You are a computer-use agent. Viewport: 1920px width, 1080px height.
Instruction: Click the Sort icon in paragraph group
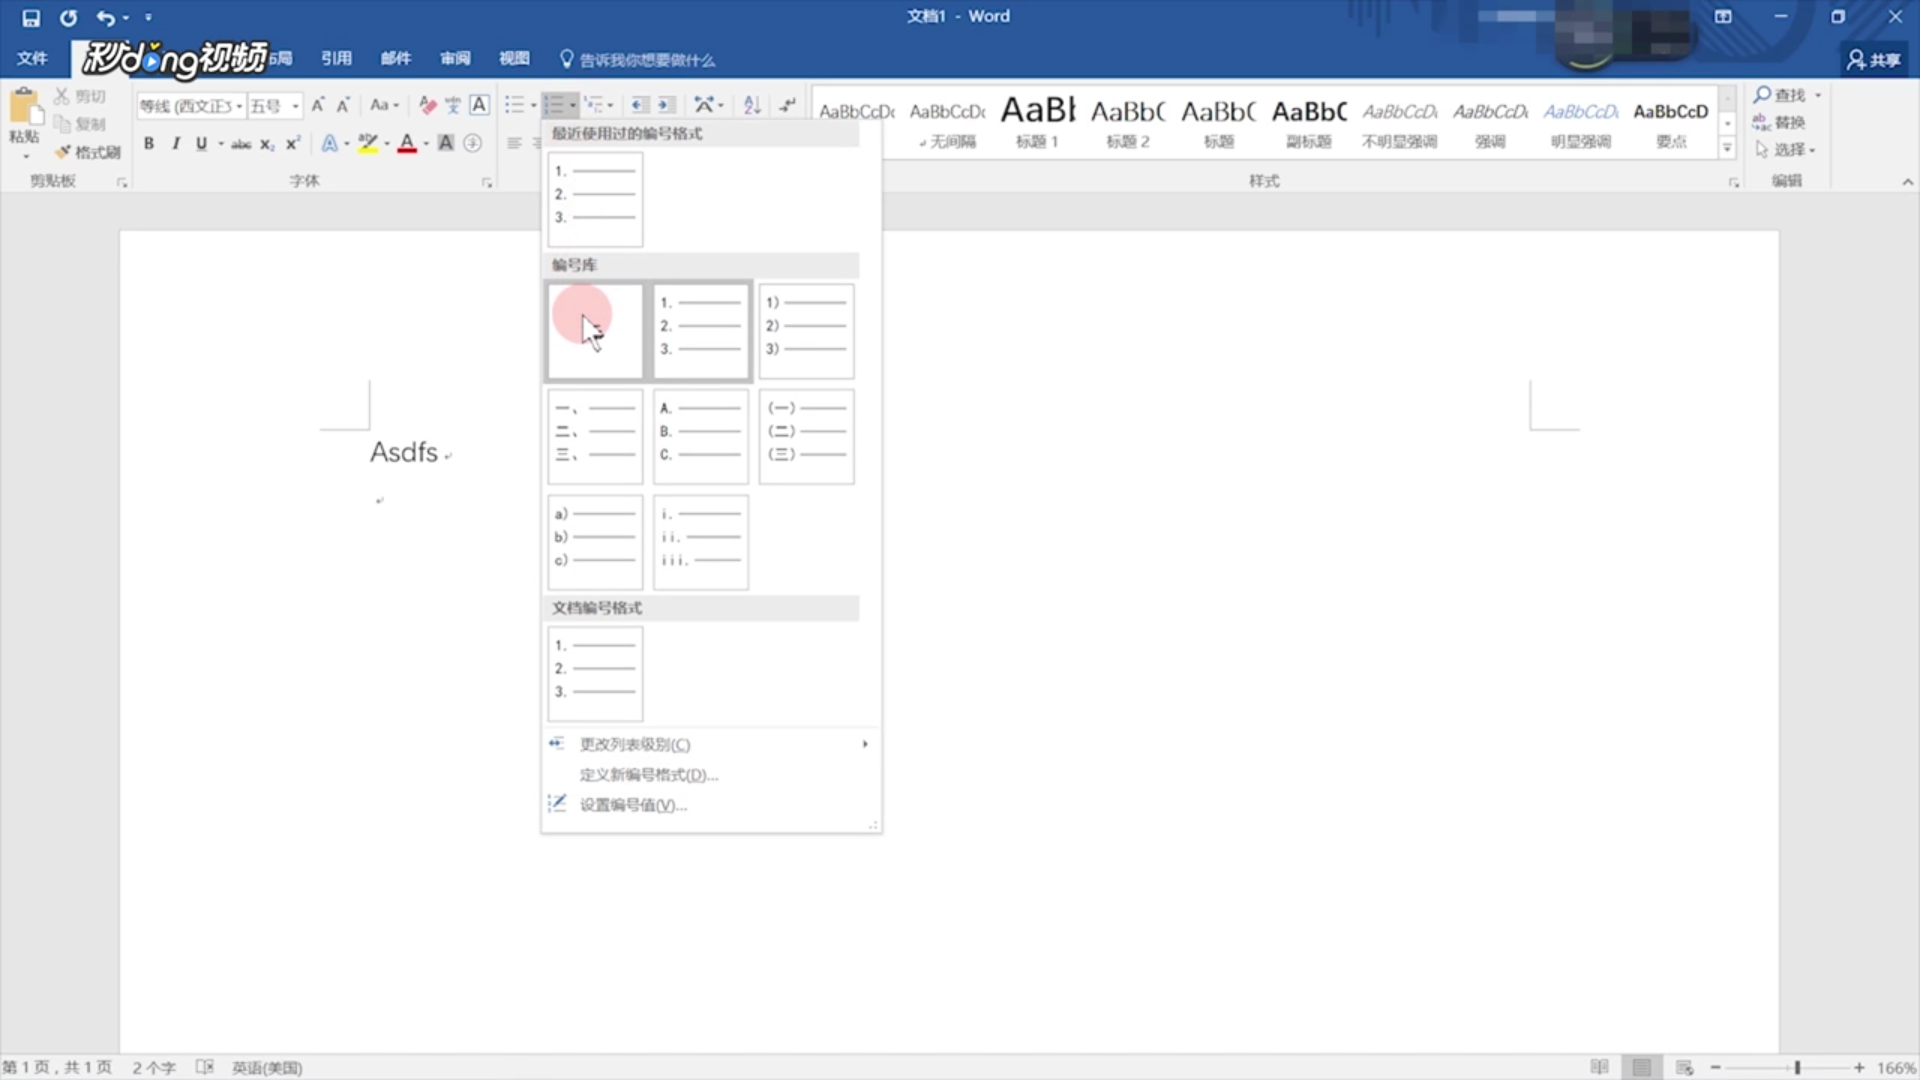point(752,105)
